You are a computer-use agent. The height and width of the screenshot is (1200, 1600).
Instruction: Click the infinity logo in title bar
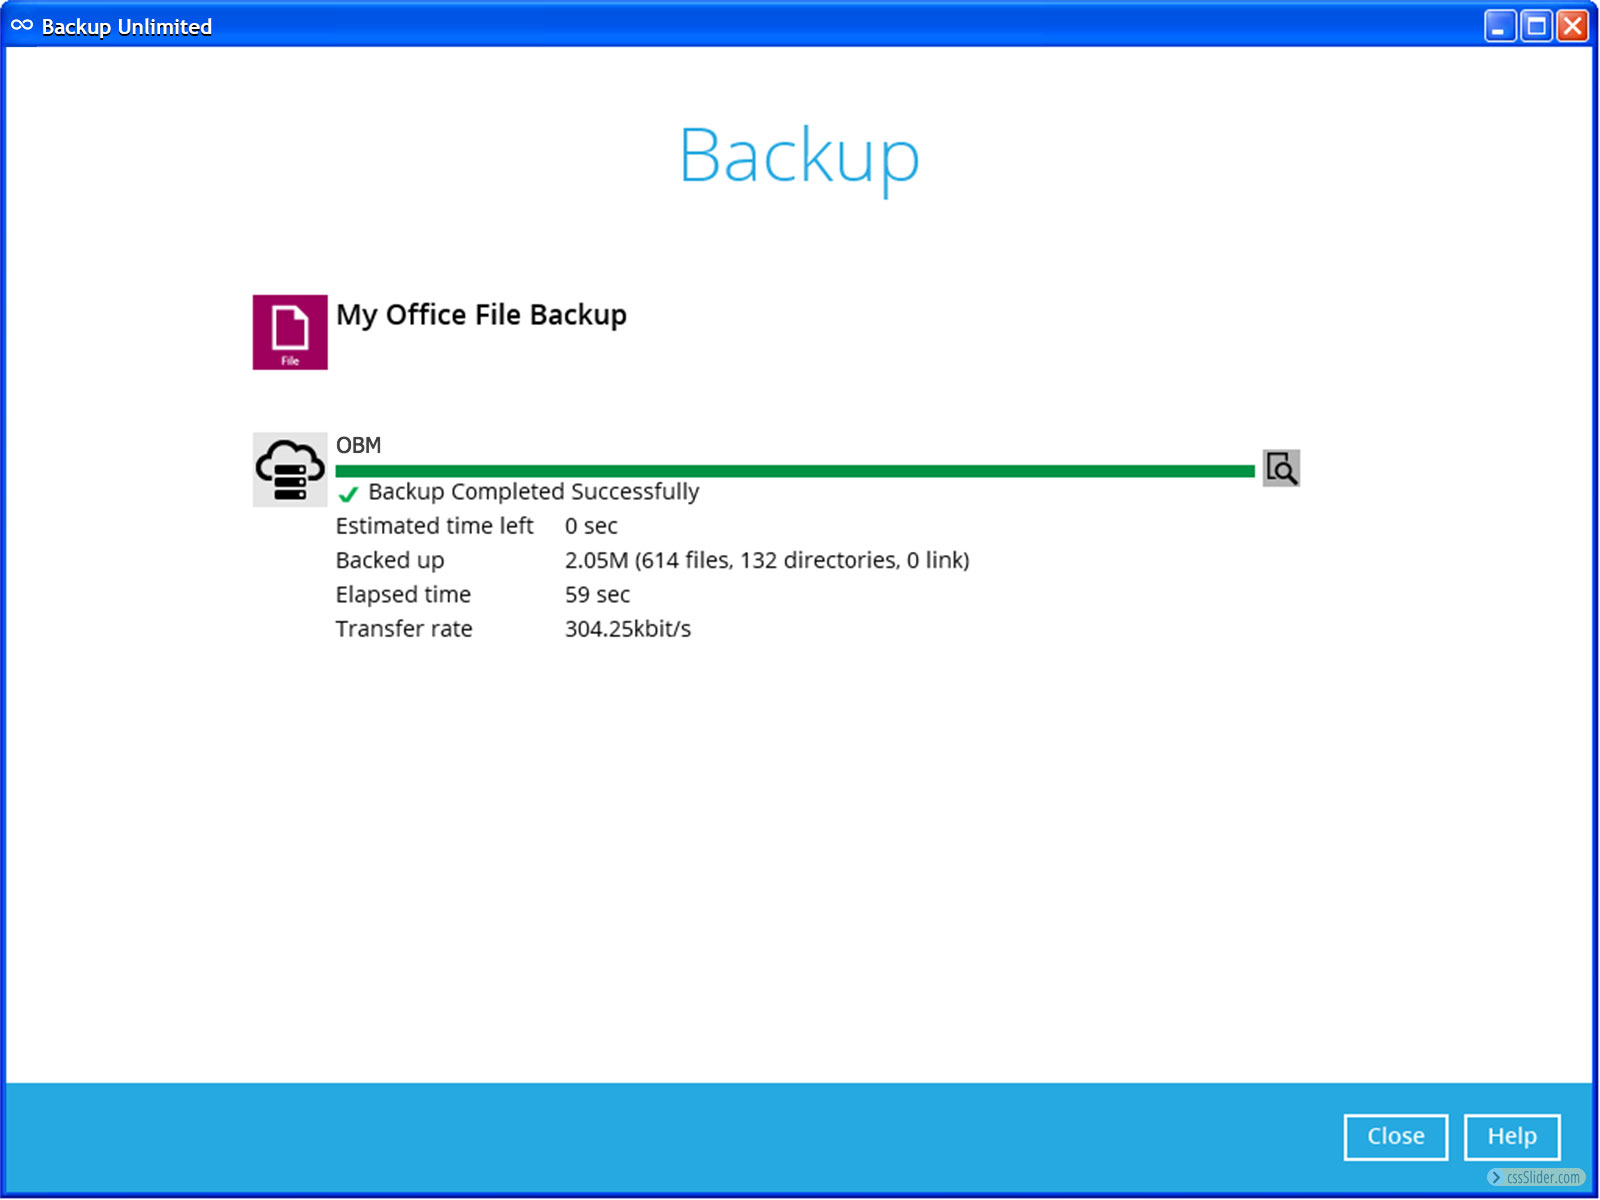point(22,26)
